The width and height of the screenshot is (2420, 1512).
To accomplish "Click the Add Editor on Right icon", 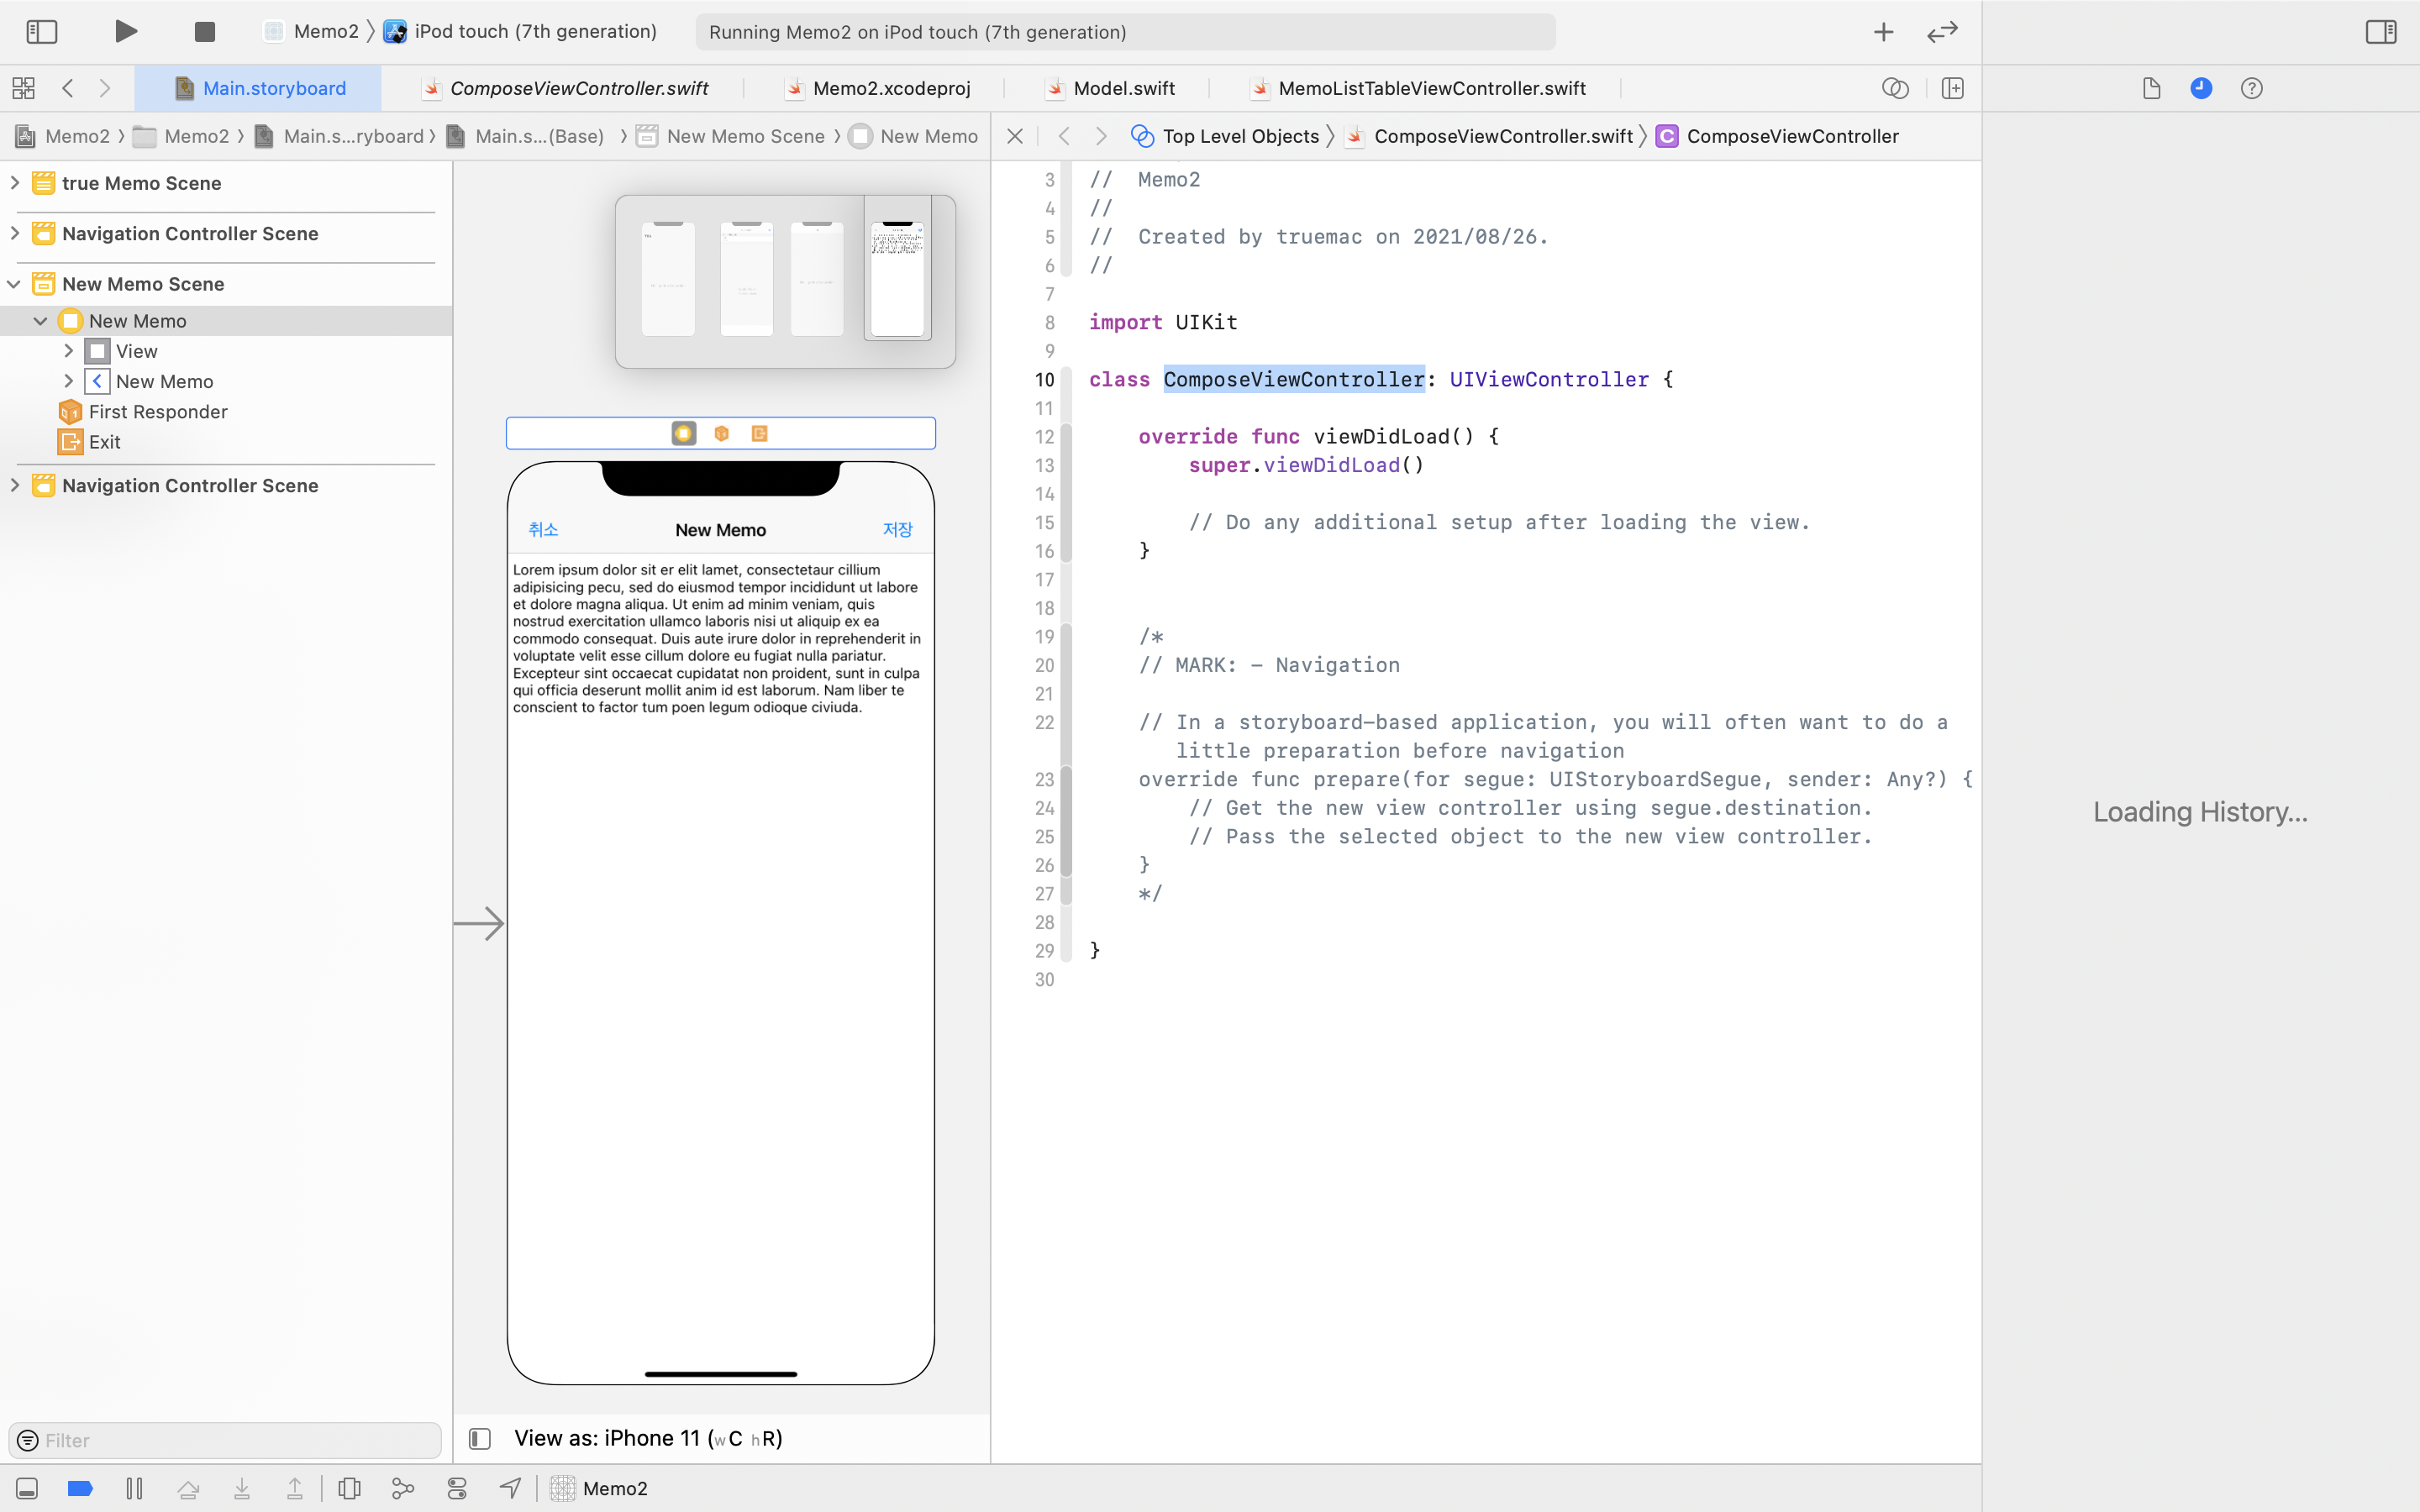I will [1952, 88].
